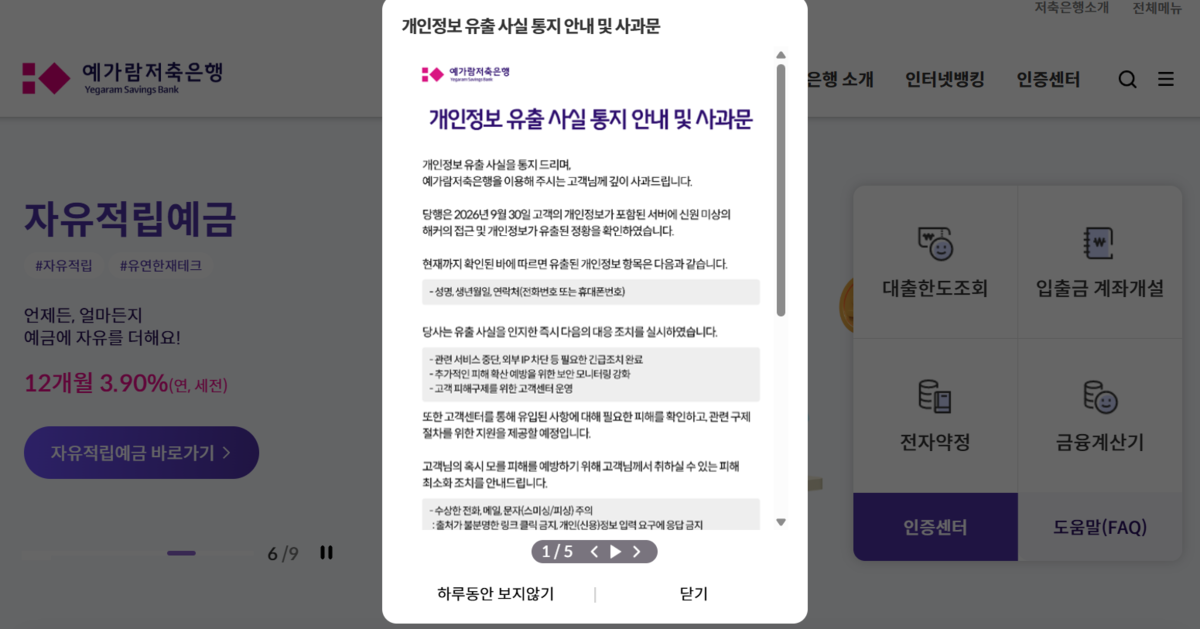Pause the main banner slideshow
The width and height of the screenshot is (1200, 629).
tap(326, 552)
